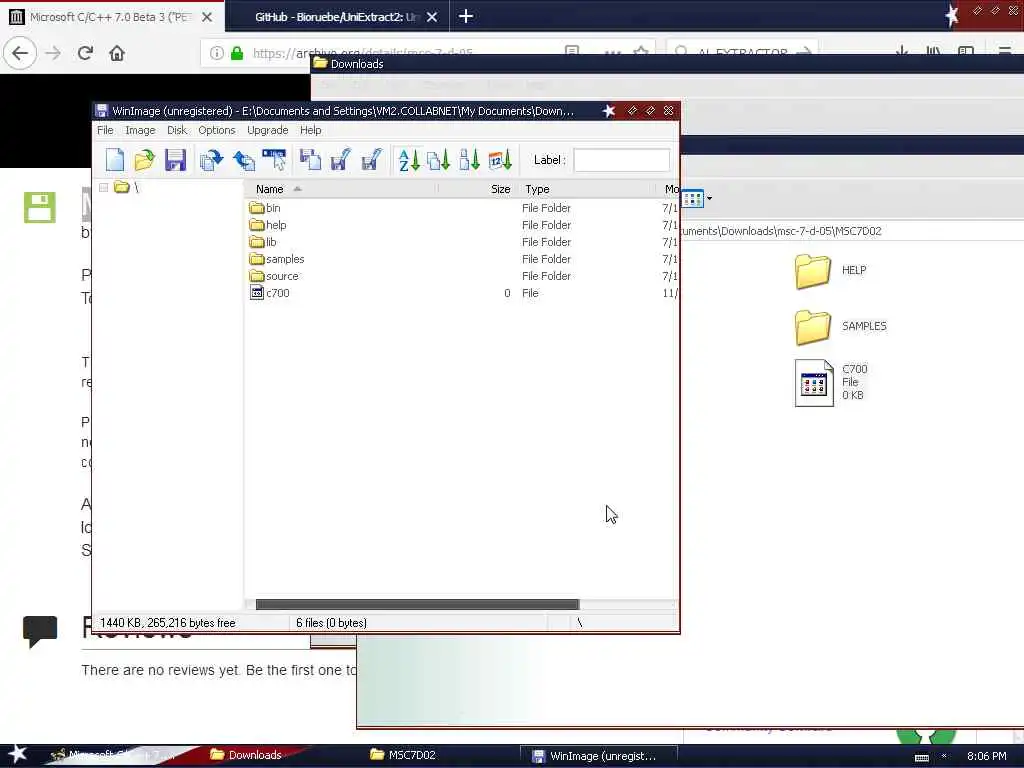Click the Name column header in WinImage
This screenshot has width=1024, height=768.
(x=340, y=189)
